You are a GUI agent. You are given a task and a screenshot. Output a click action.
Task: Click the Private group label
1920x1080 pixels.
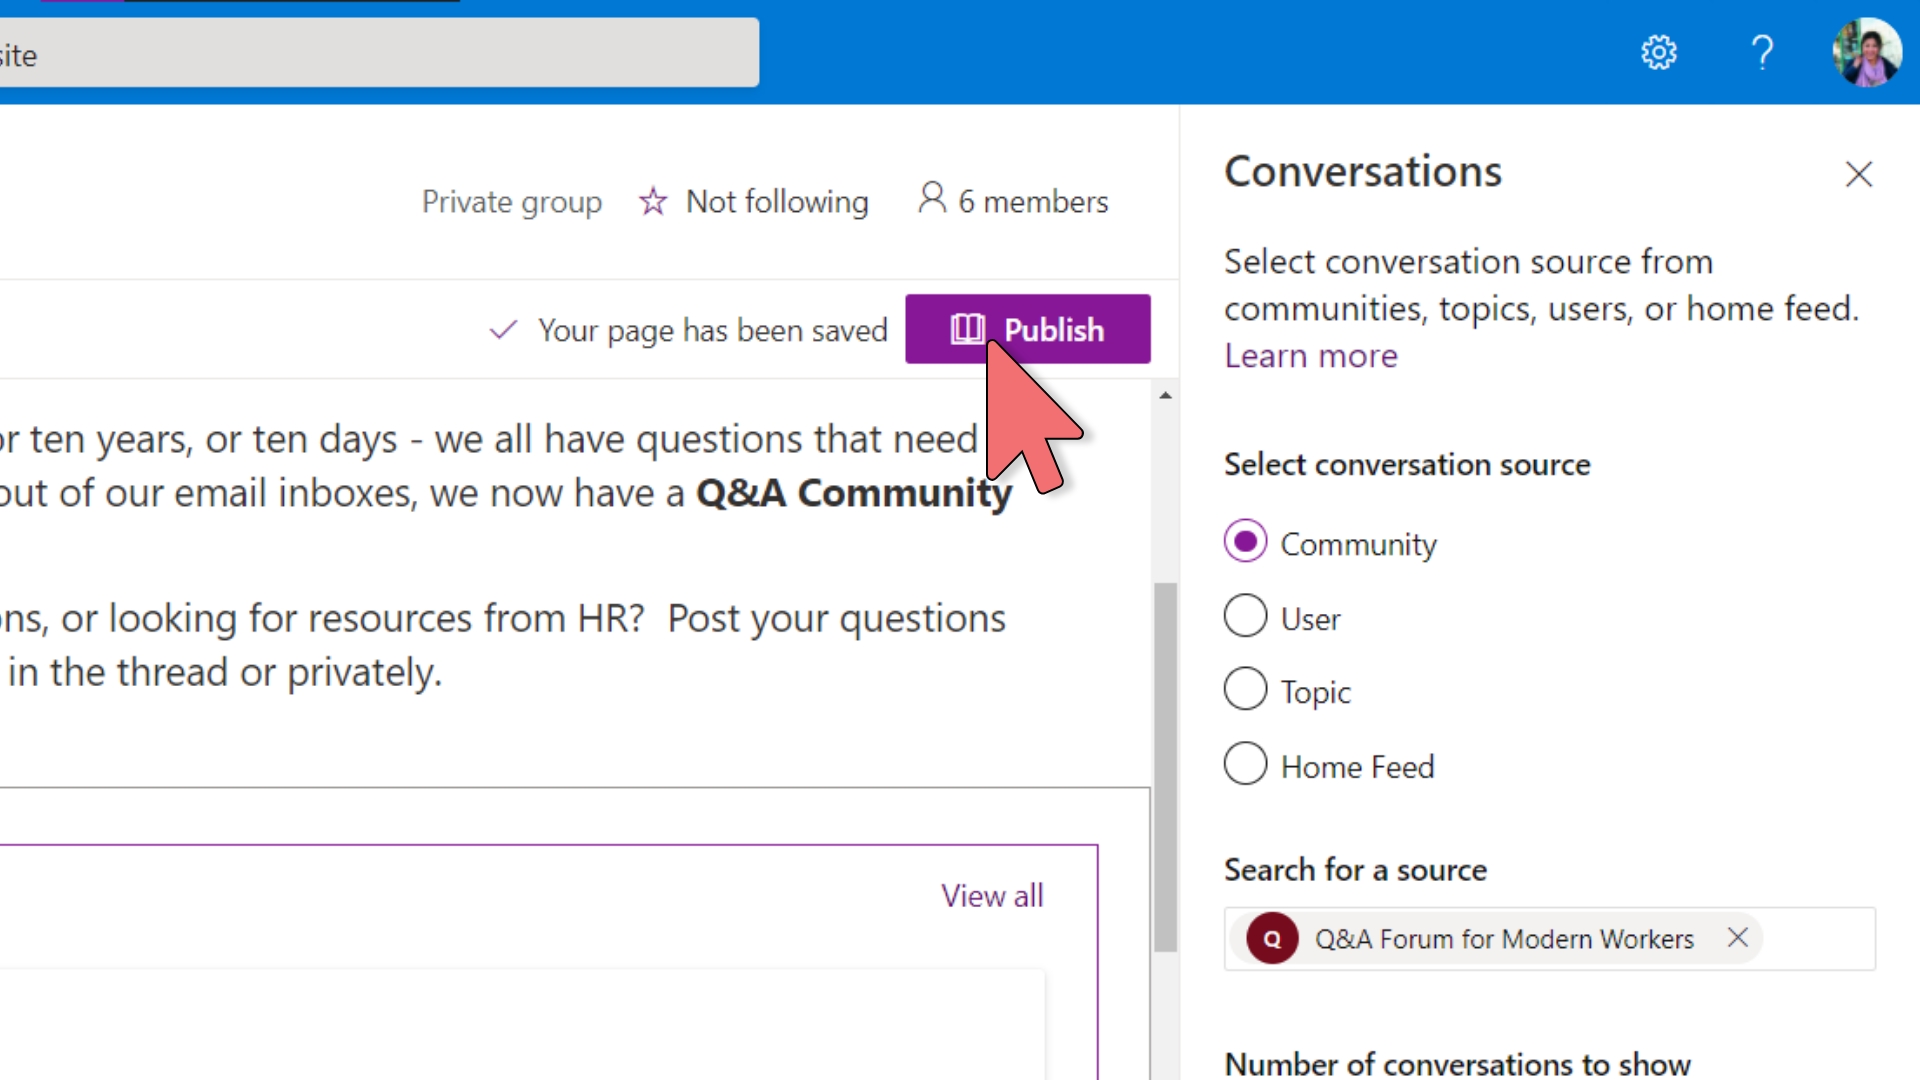[508, 202]
